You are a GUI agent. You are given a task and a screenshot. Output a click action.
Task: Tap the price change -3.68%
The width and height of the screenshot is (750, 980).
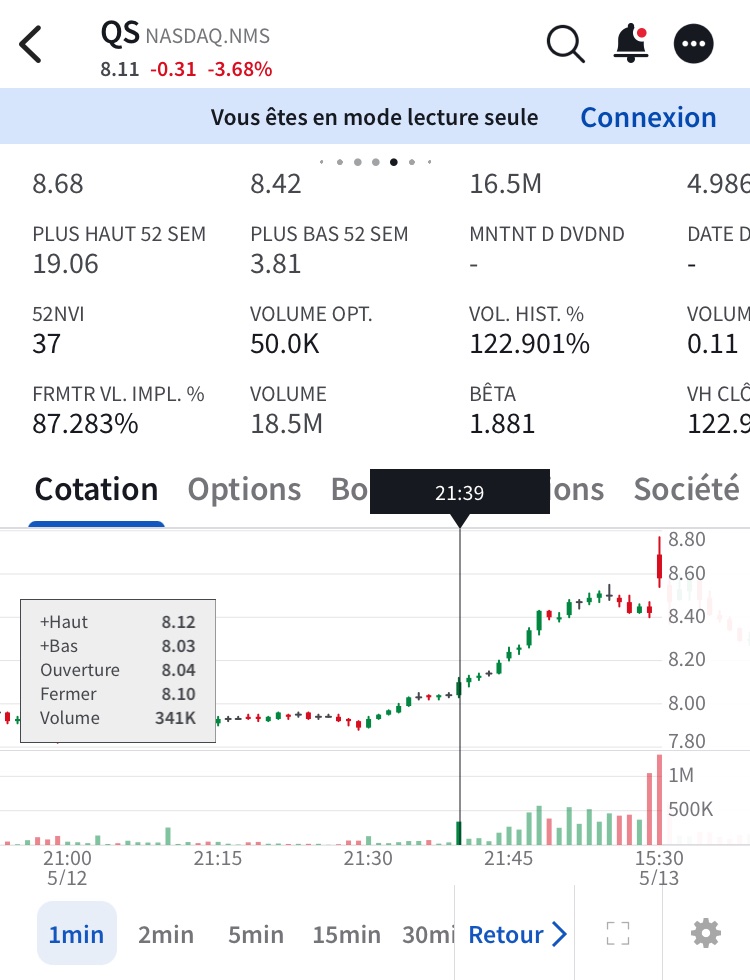[239, 69]
